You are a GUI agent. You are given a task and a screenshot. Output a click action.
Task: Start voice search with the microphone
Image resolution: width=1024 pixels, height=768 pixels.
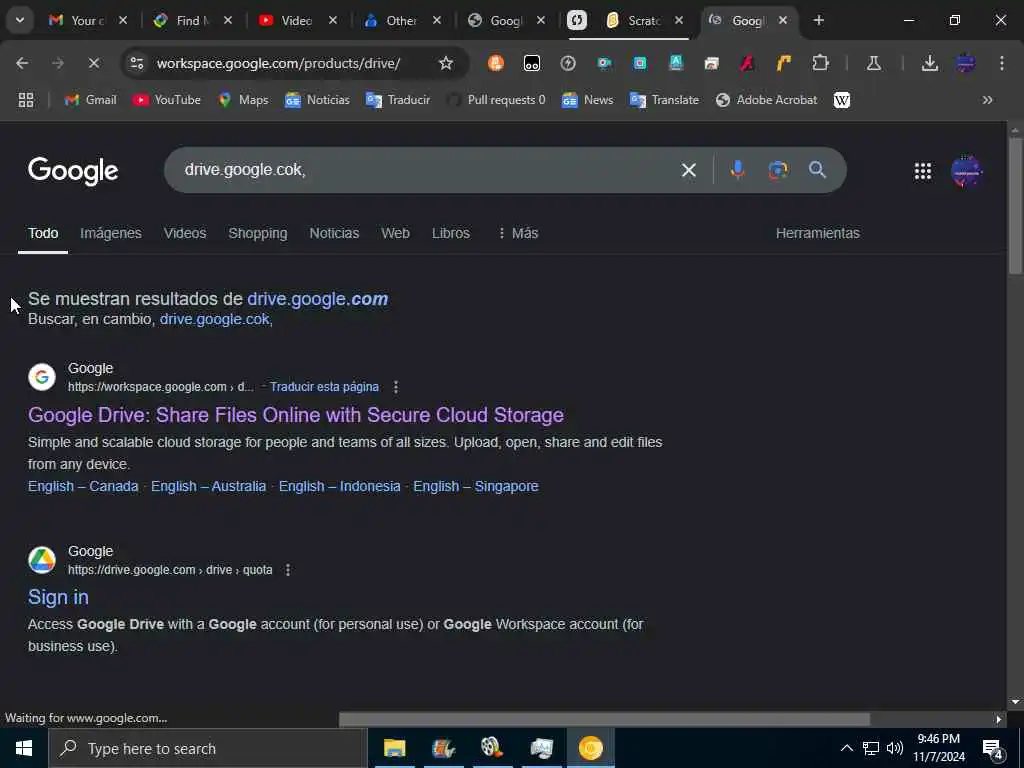tap(737, 170)
